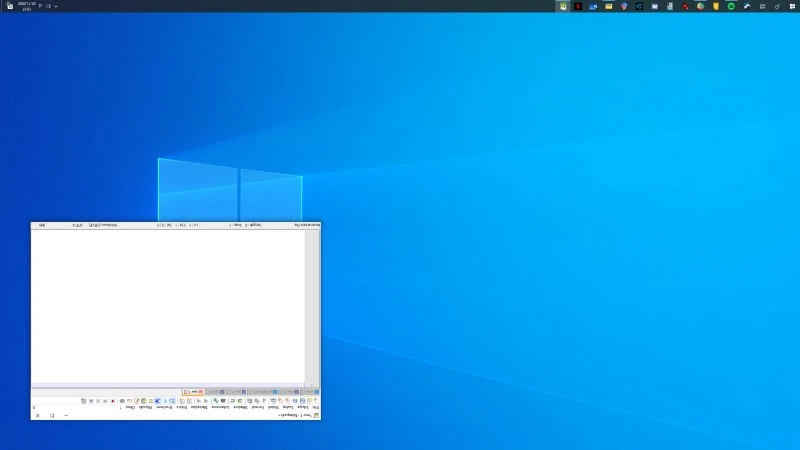
Task: Open Visual Studio Code from the taskbar
Action: click(639, 6)
